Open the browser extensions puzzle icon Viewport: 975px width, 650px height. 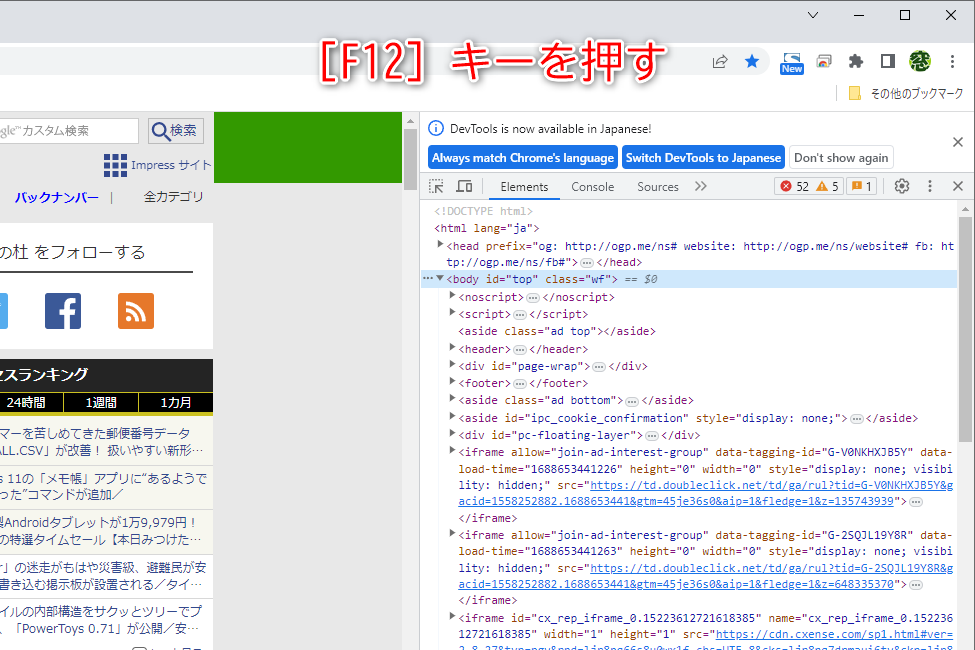point(855,61)
